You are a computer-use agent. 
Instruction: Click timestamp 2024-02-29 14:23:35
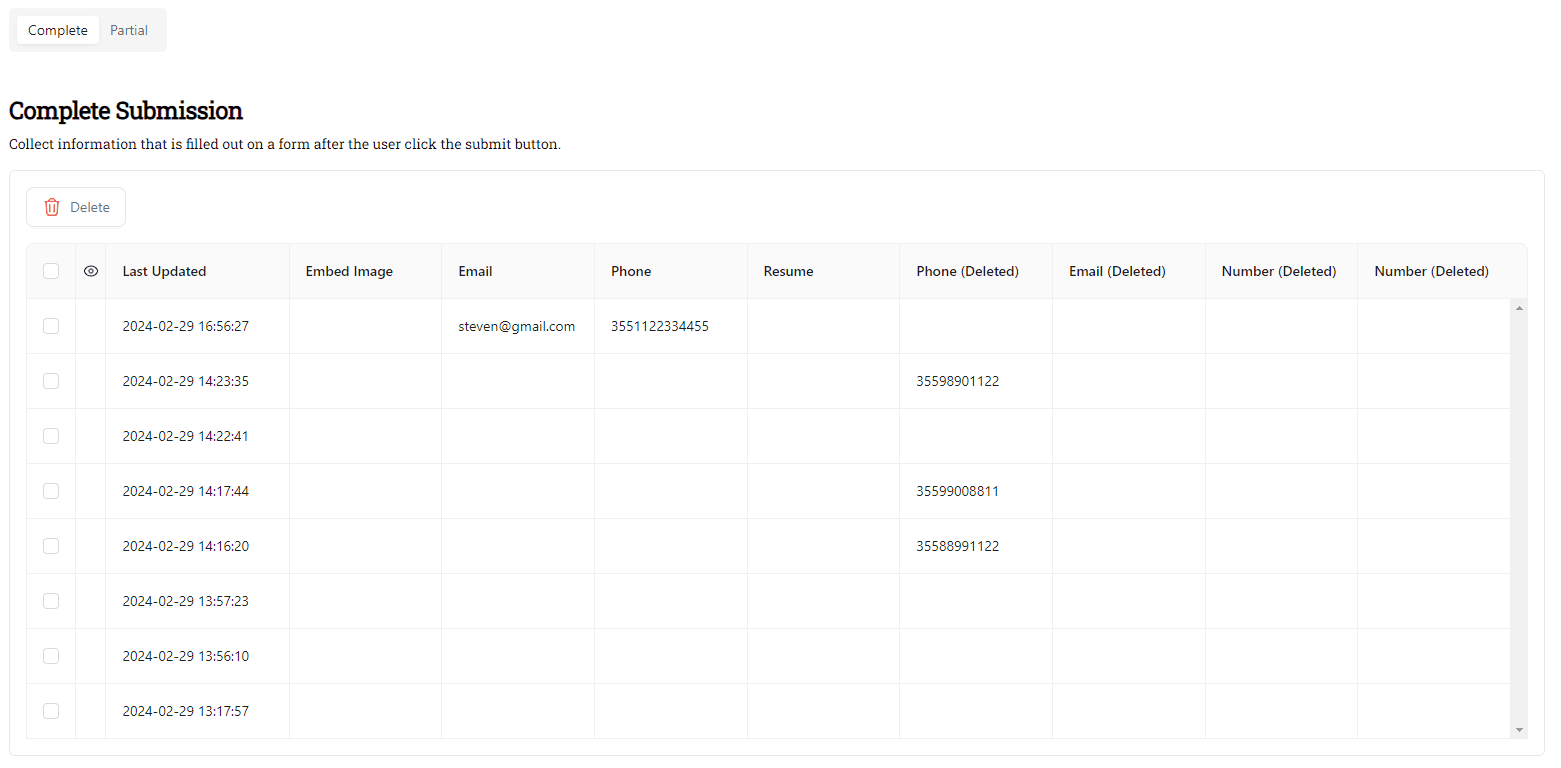click(185, 381)
